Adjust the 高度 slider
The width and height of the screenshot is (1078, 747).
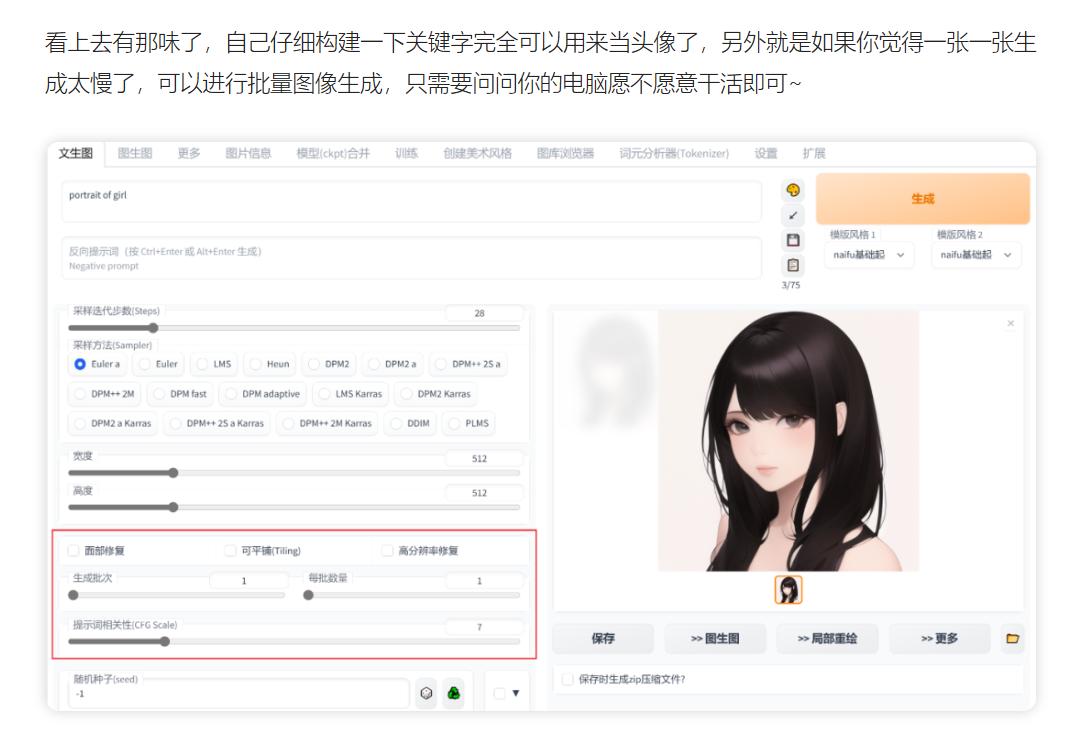[x=294, y=507]
